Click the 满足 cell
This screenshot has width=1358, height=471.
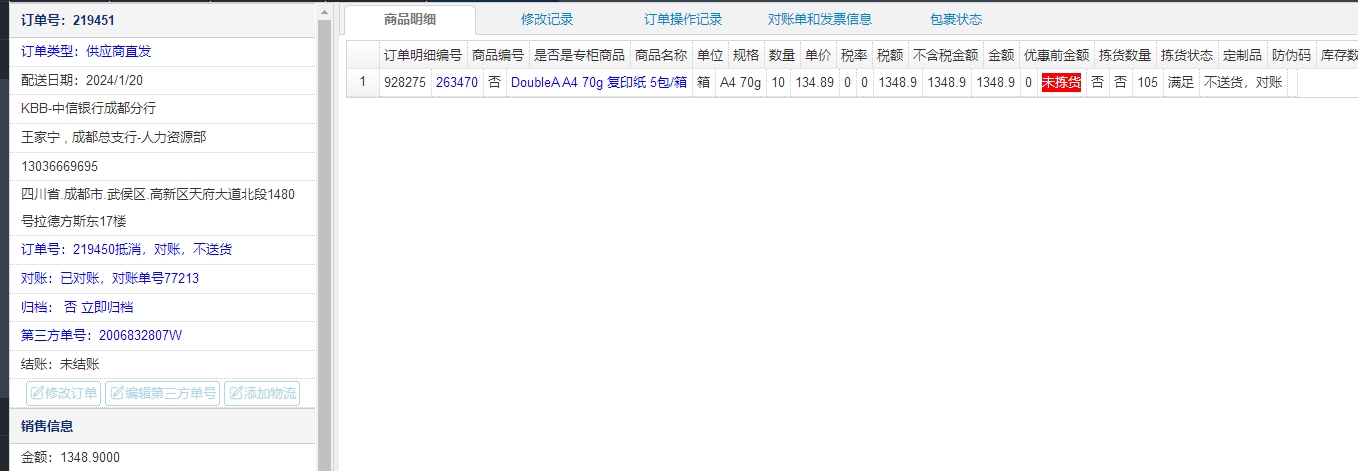(x=1181, y=83)
